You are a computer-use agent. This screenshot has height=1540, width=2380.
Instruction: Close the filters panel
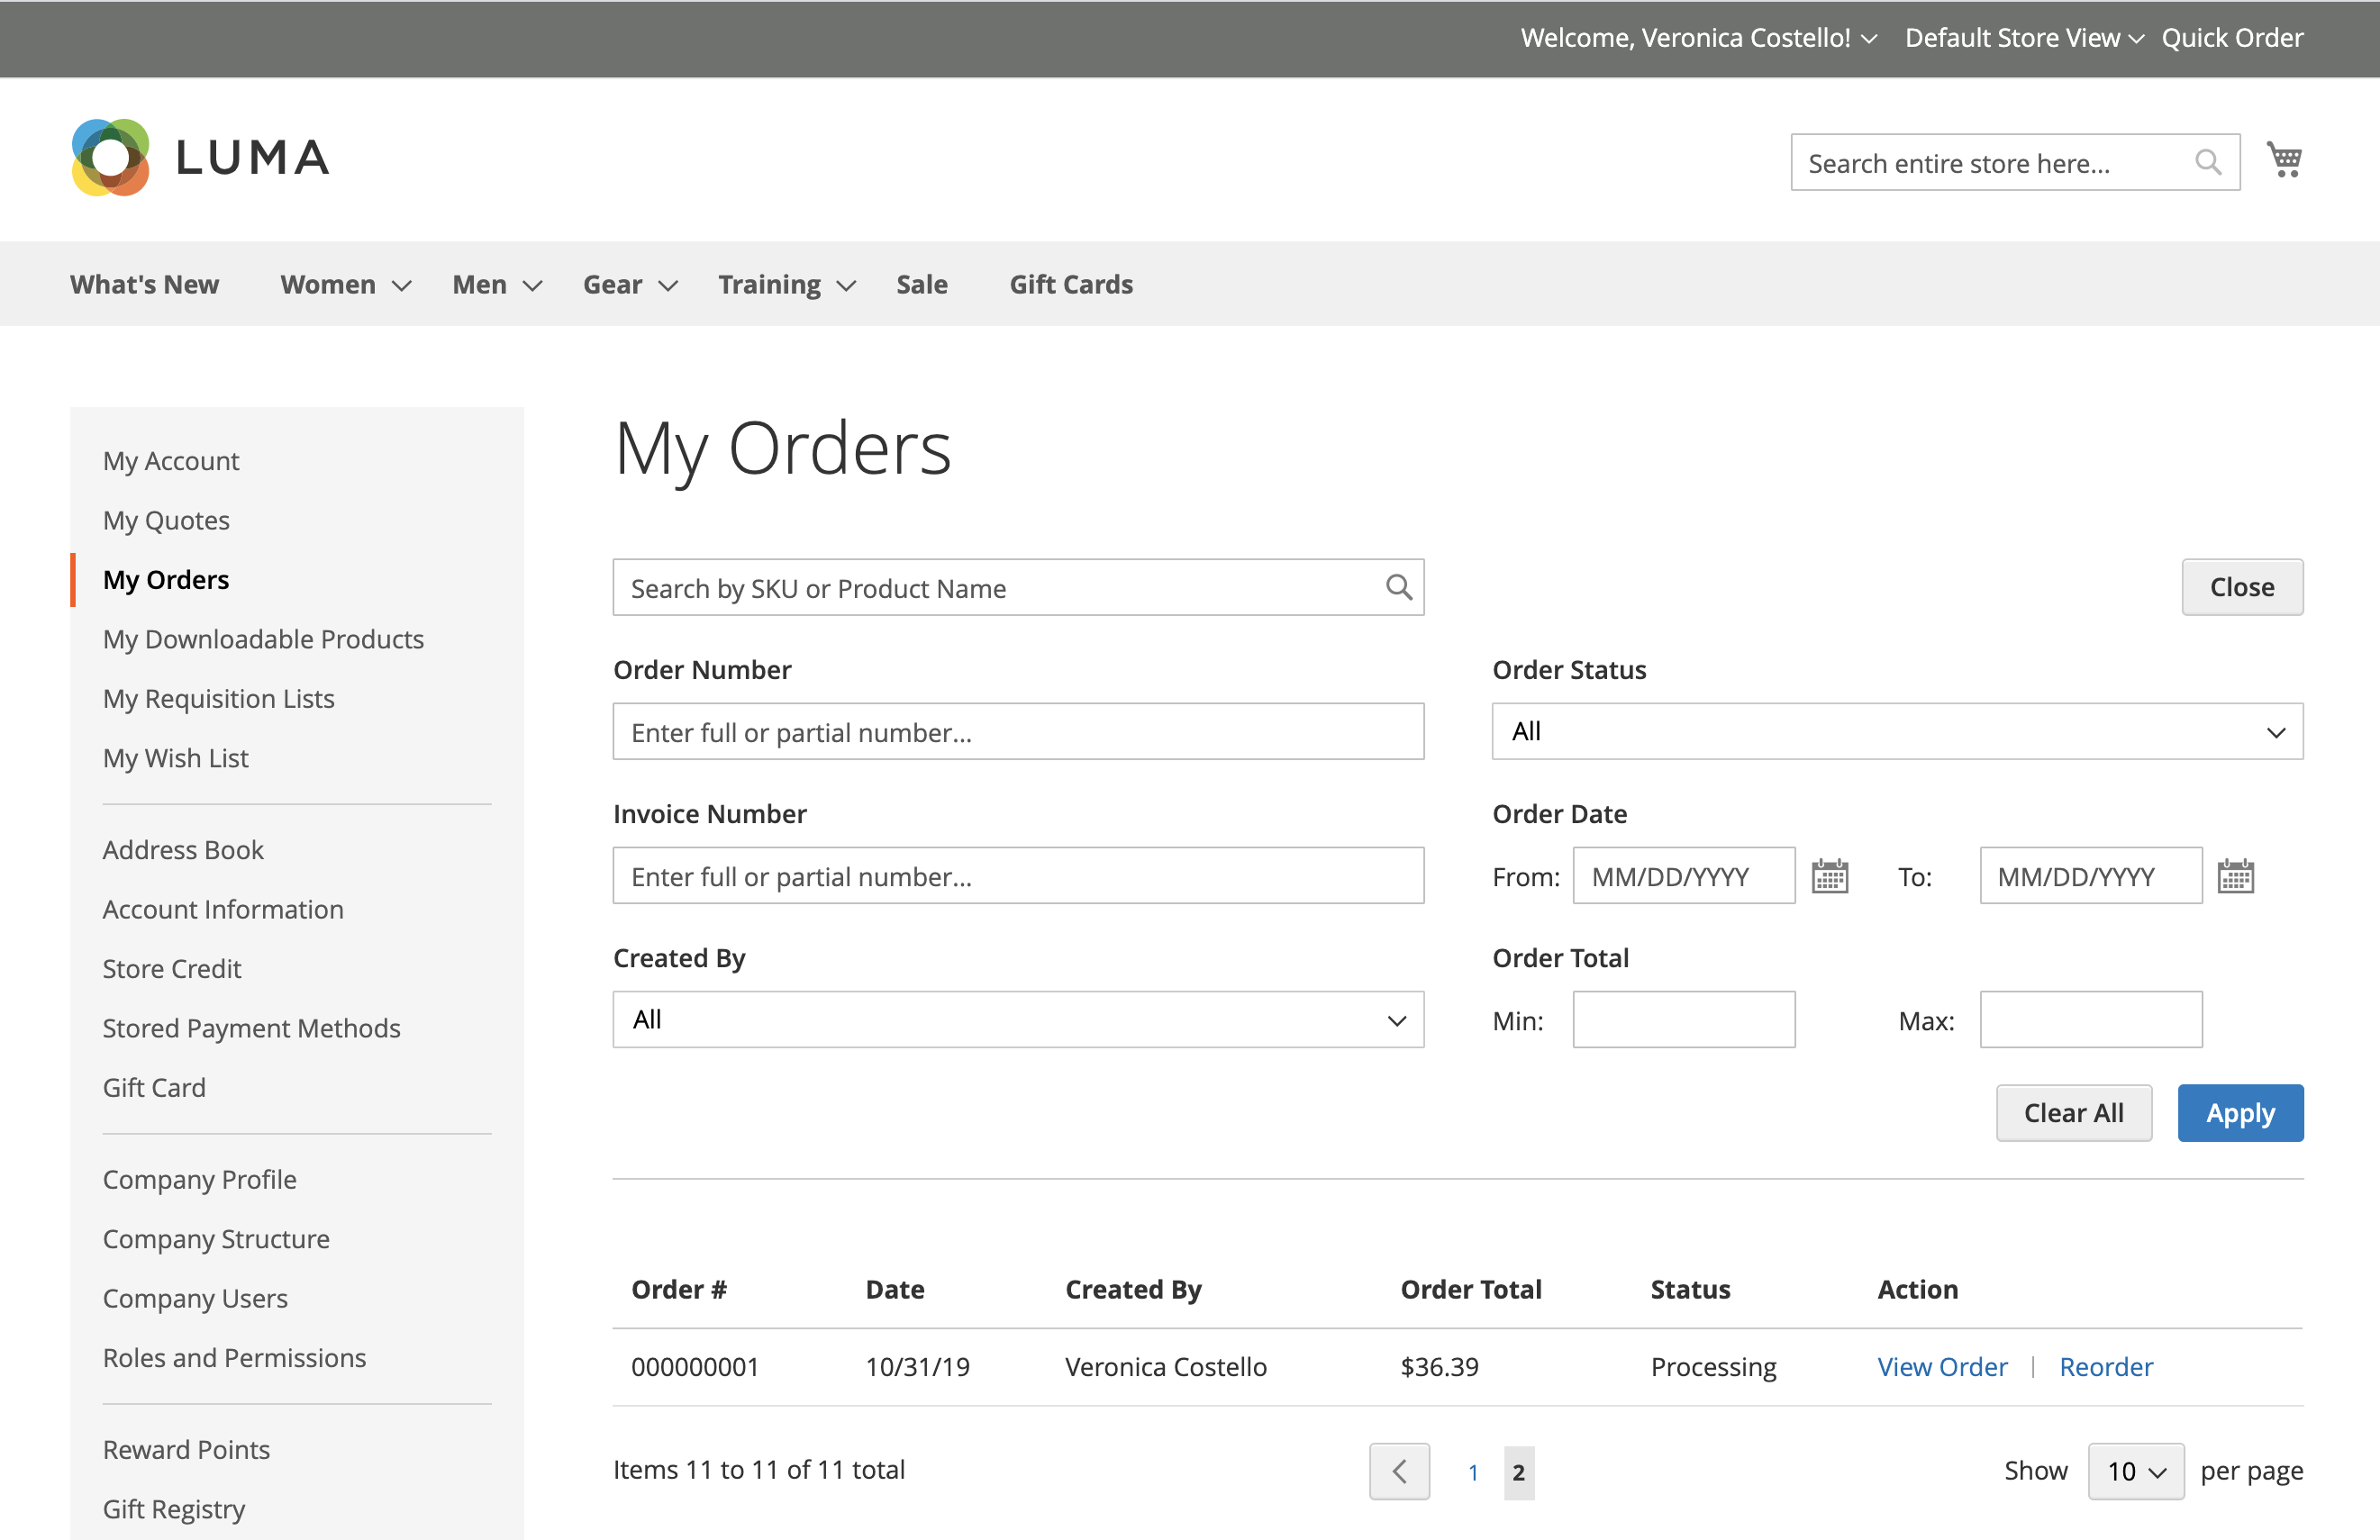click(2242, 587)
